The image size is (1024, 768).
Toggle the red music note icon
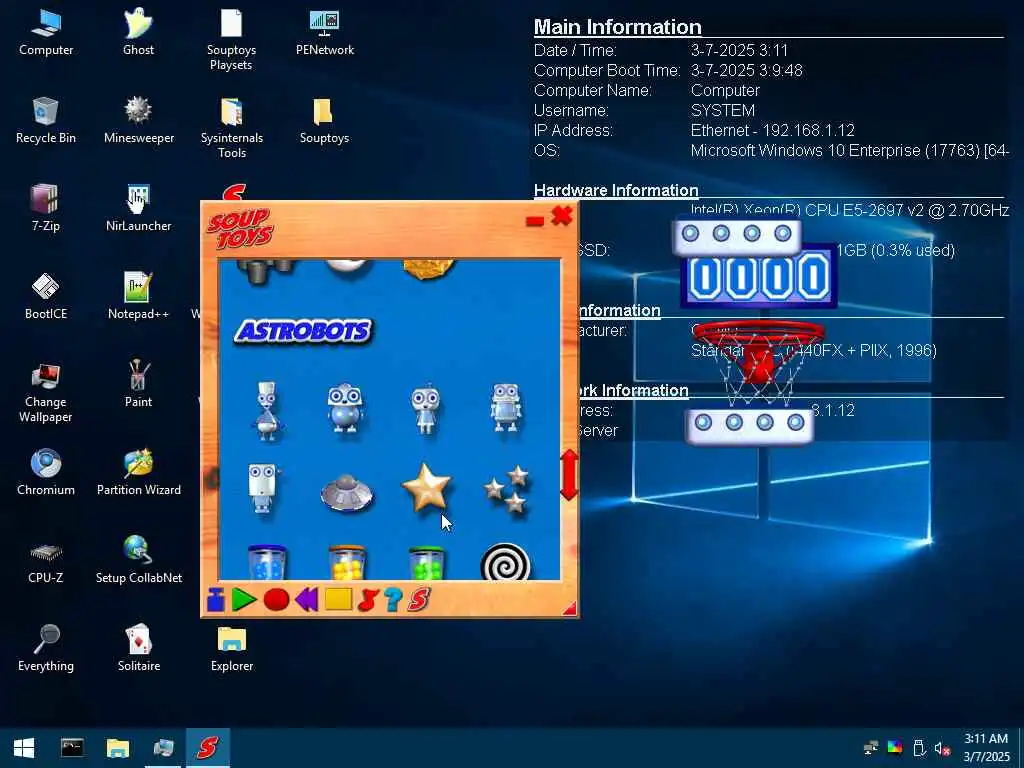tap(368, 600)
